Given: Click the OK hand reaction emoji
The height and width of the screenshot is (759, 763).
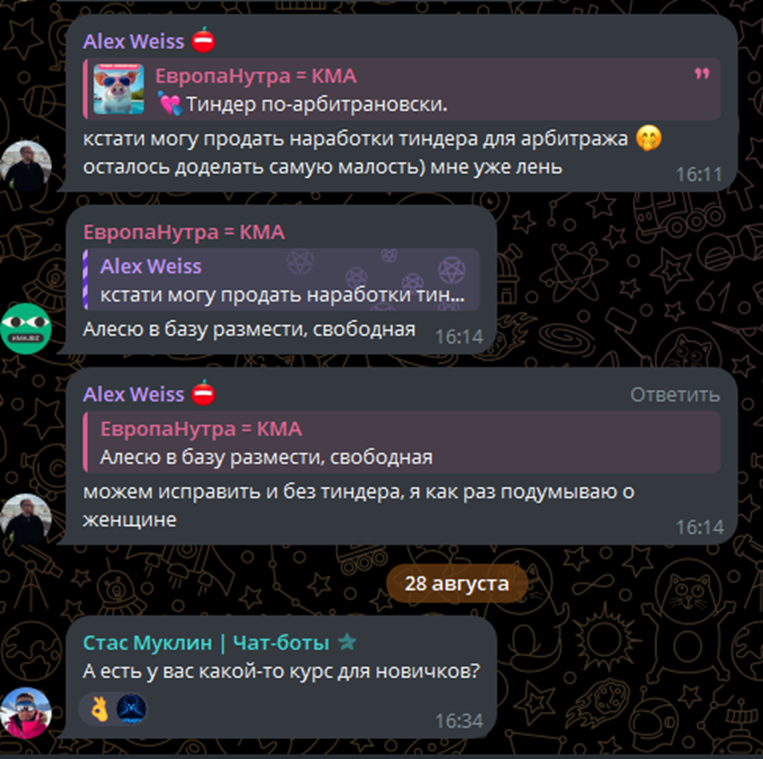Looking at the screenshot, I should (100, 708).
